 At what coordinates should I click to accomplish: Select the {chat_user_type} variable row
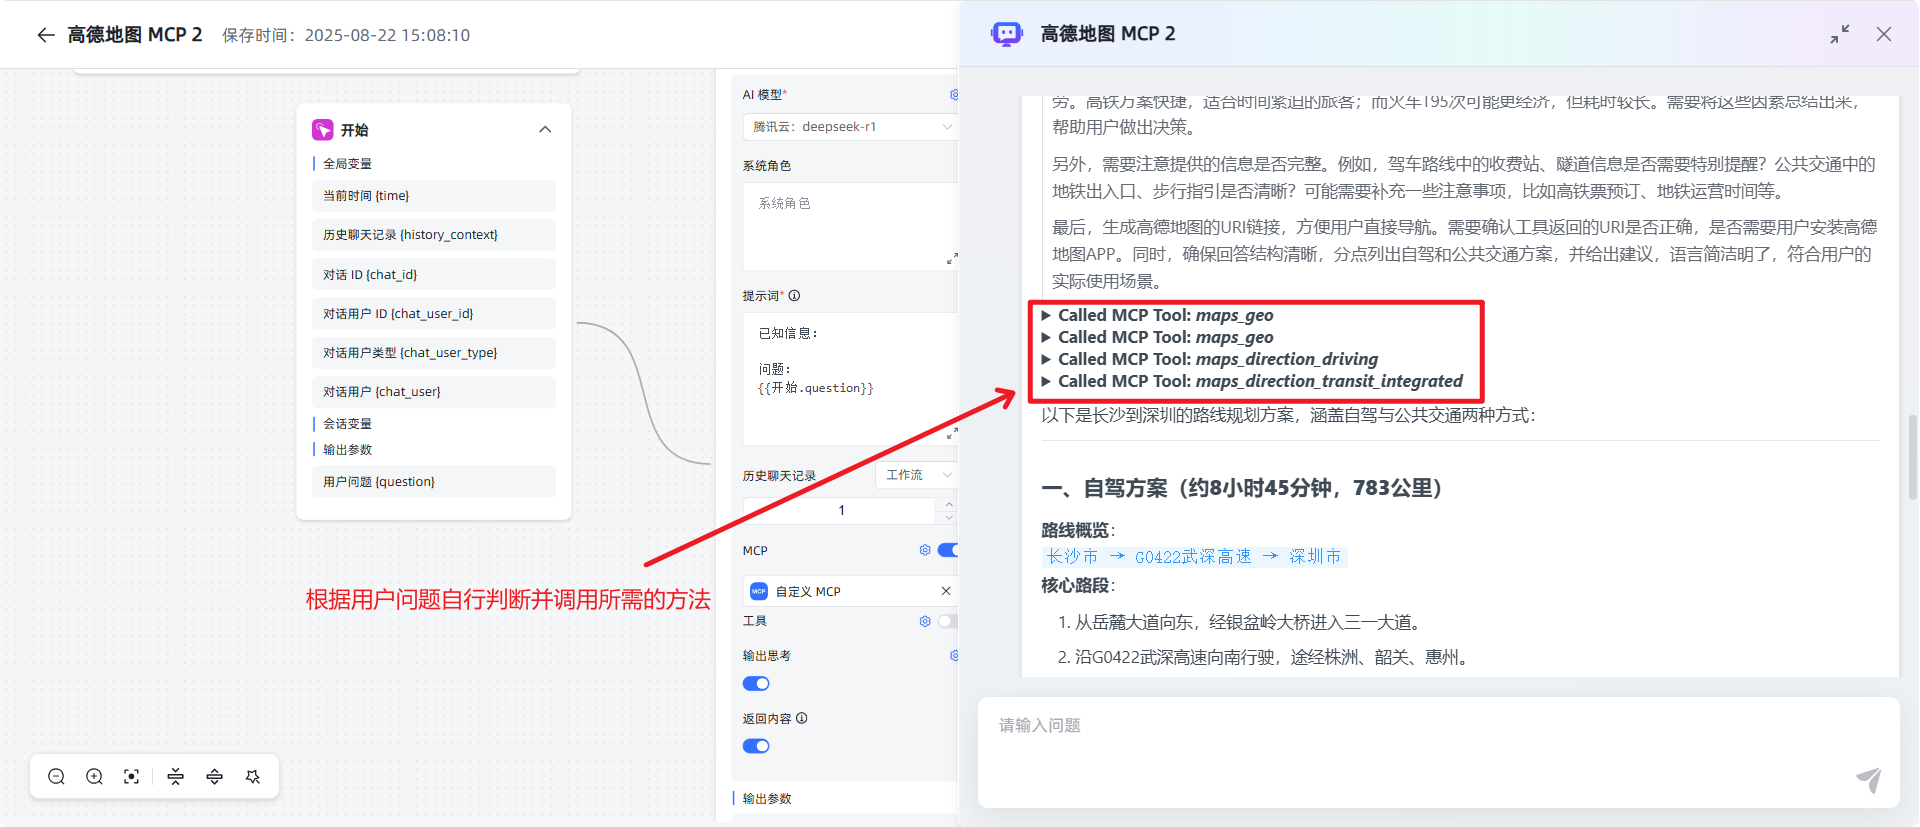(x=434, y=352)
